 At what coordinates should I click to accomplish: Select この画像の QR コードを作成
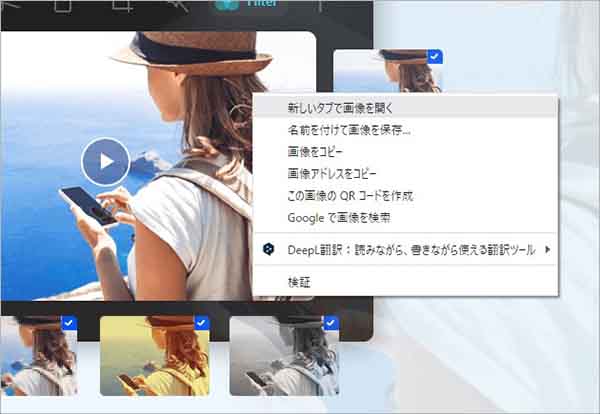tap(405, 196)
